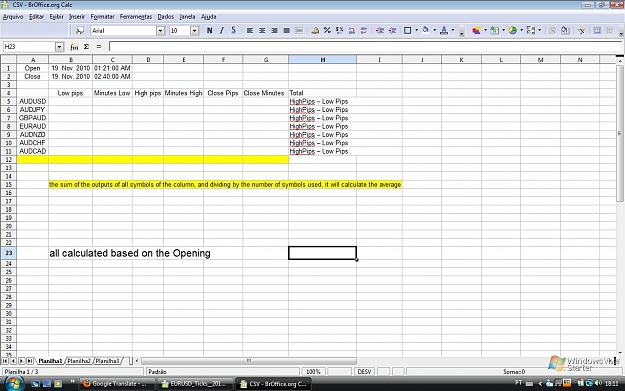Click the magic-wand-like toolbar icon
Screen dimensions: 625x391
(582, 30)
